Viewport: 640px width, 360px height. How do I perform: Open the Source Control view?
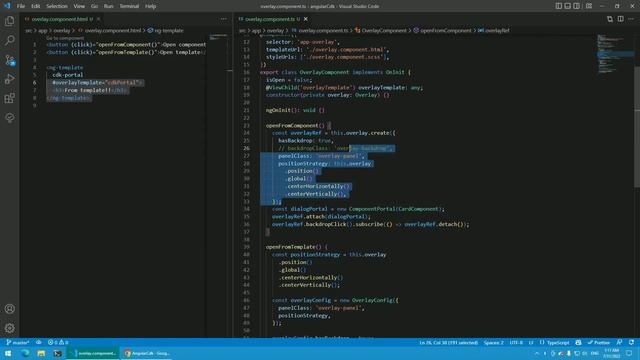[x=9, y=60]
